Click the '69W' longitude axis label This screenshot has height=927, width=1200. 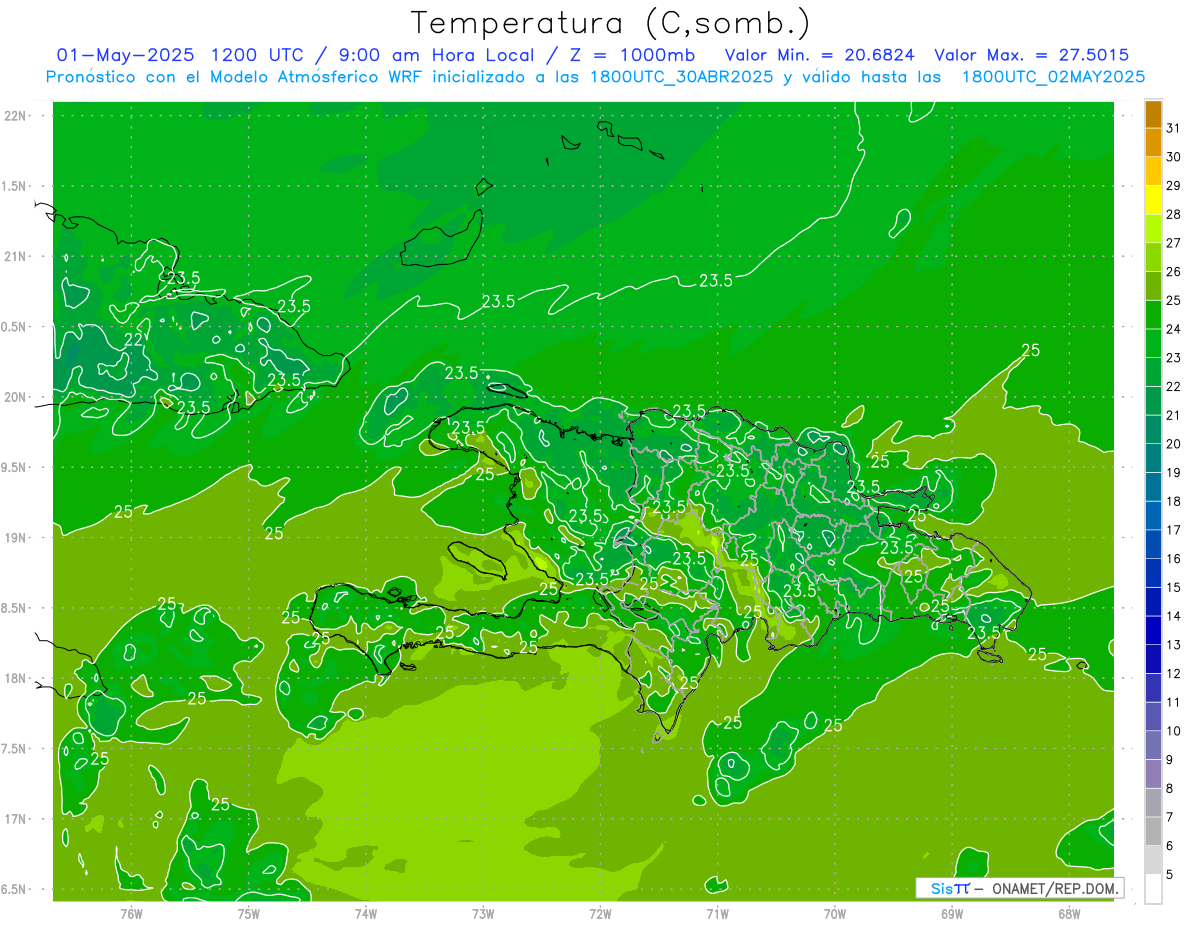point(952,913)
